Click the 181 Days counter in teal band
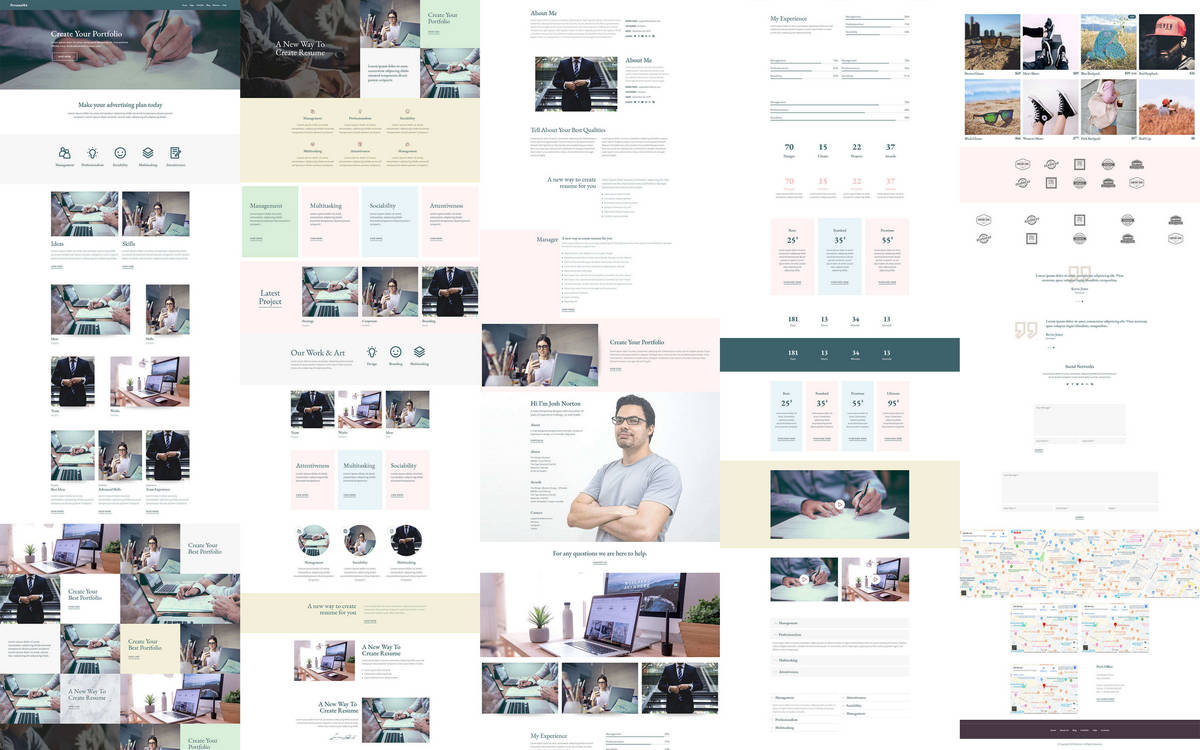The width and height of the screenshot is (1200, 750). (793, 355)
